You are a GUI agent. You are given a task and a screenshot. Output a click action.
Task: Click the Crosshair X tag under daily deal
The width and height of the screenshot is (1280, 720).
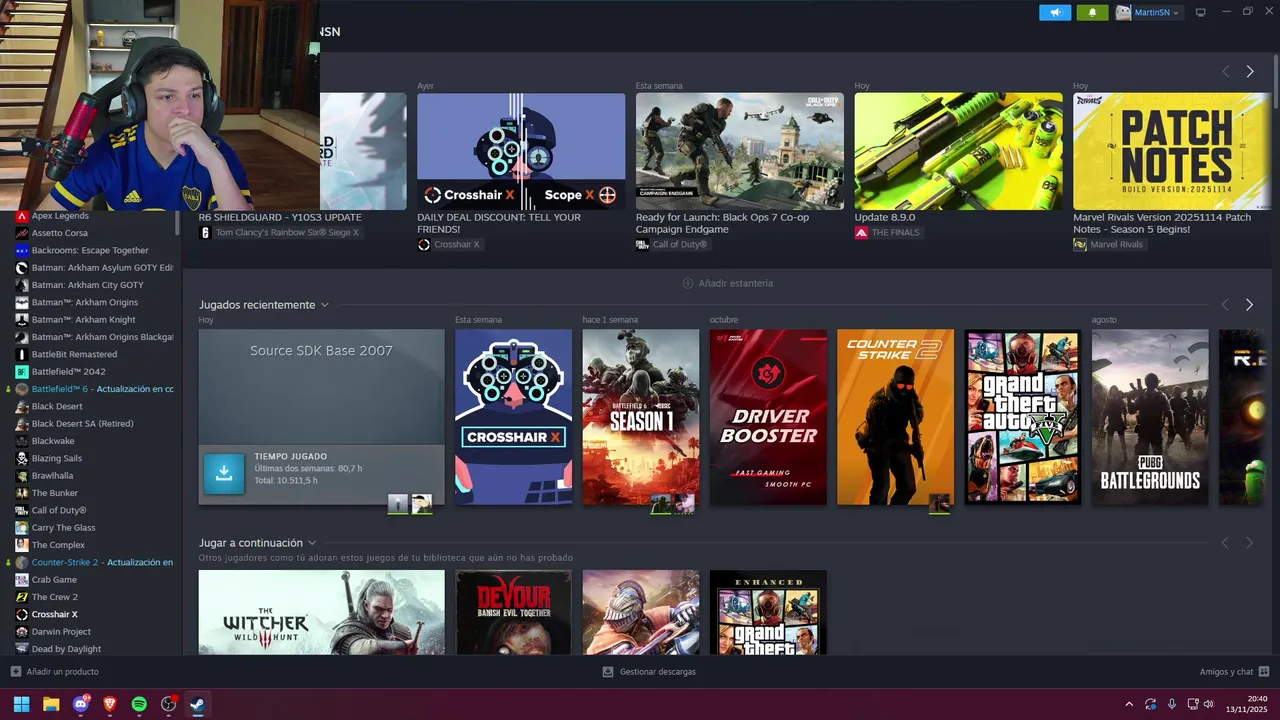pyautogui.click(x=449, y=245)
